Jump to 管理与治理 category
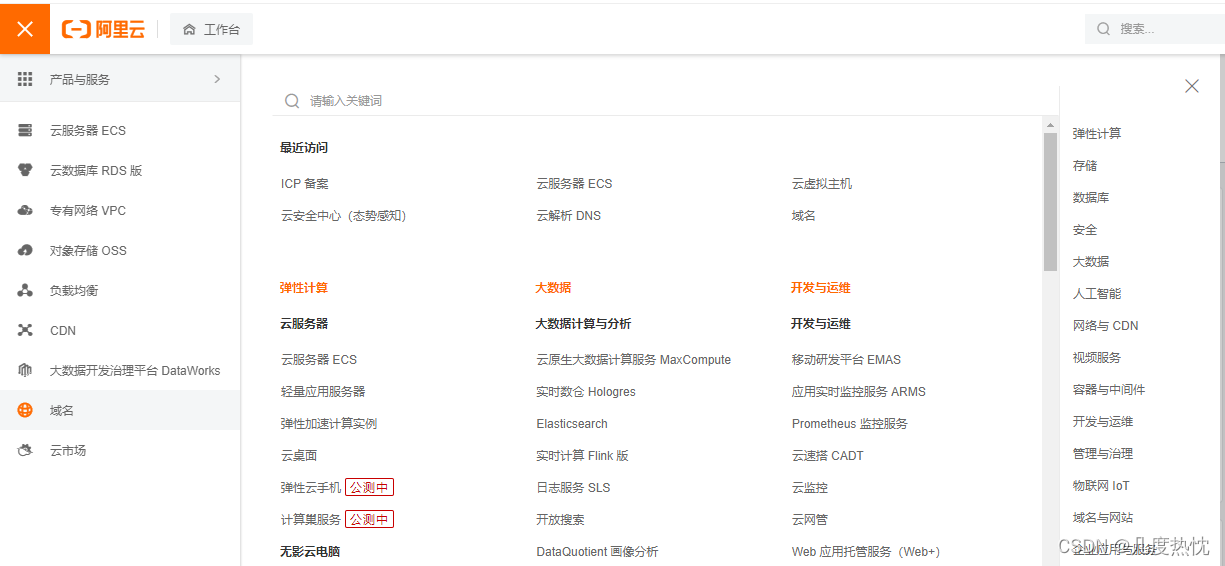1225x566 pixels. (1103, 454)
